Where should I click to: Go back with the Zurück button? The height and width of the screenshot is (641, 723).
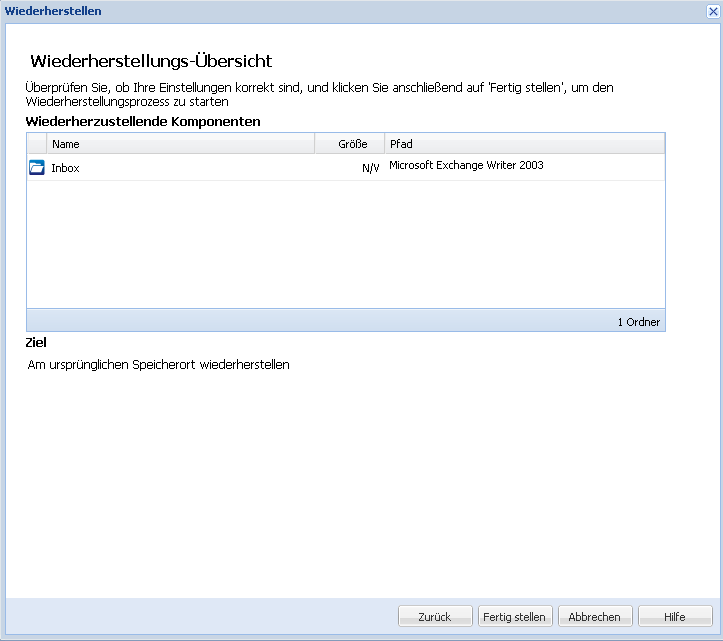(435, 617)
